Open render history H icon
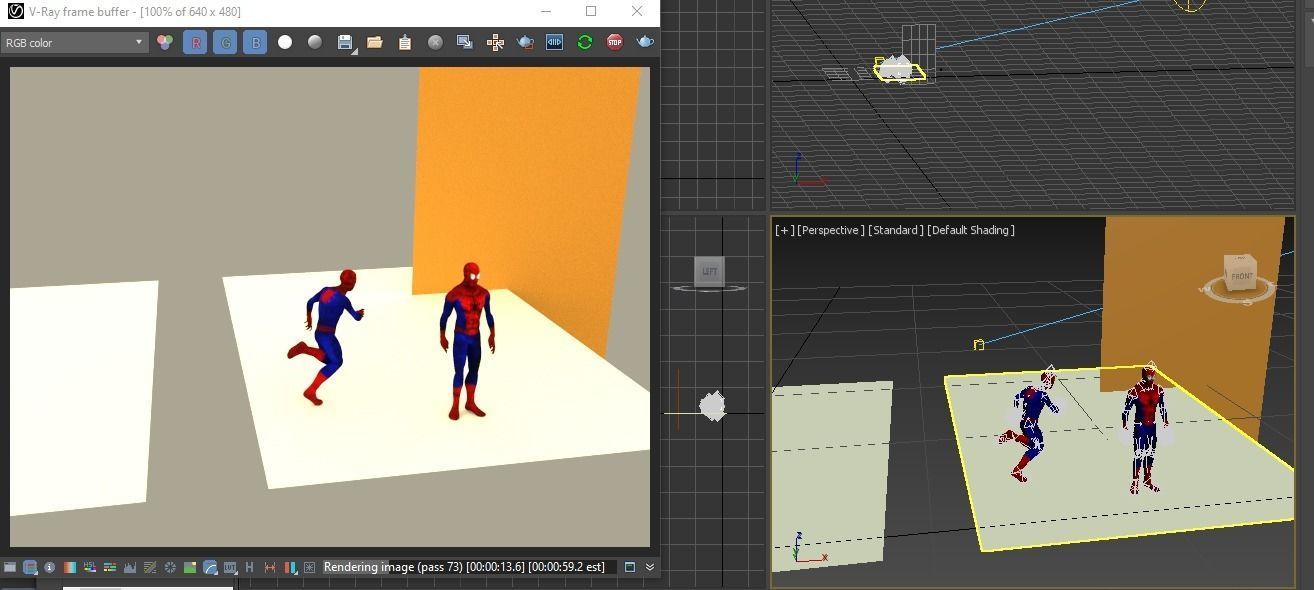 click(x=250, y=567)
